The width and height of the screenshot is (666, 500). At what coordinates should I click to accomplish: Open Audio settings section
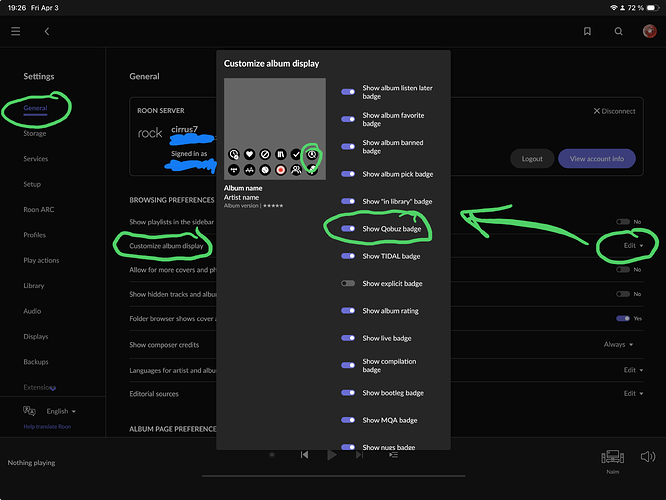32,311
